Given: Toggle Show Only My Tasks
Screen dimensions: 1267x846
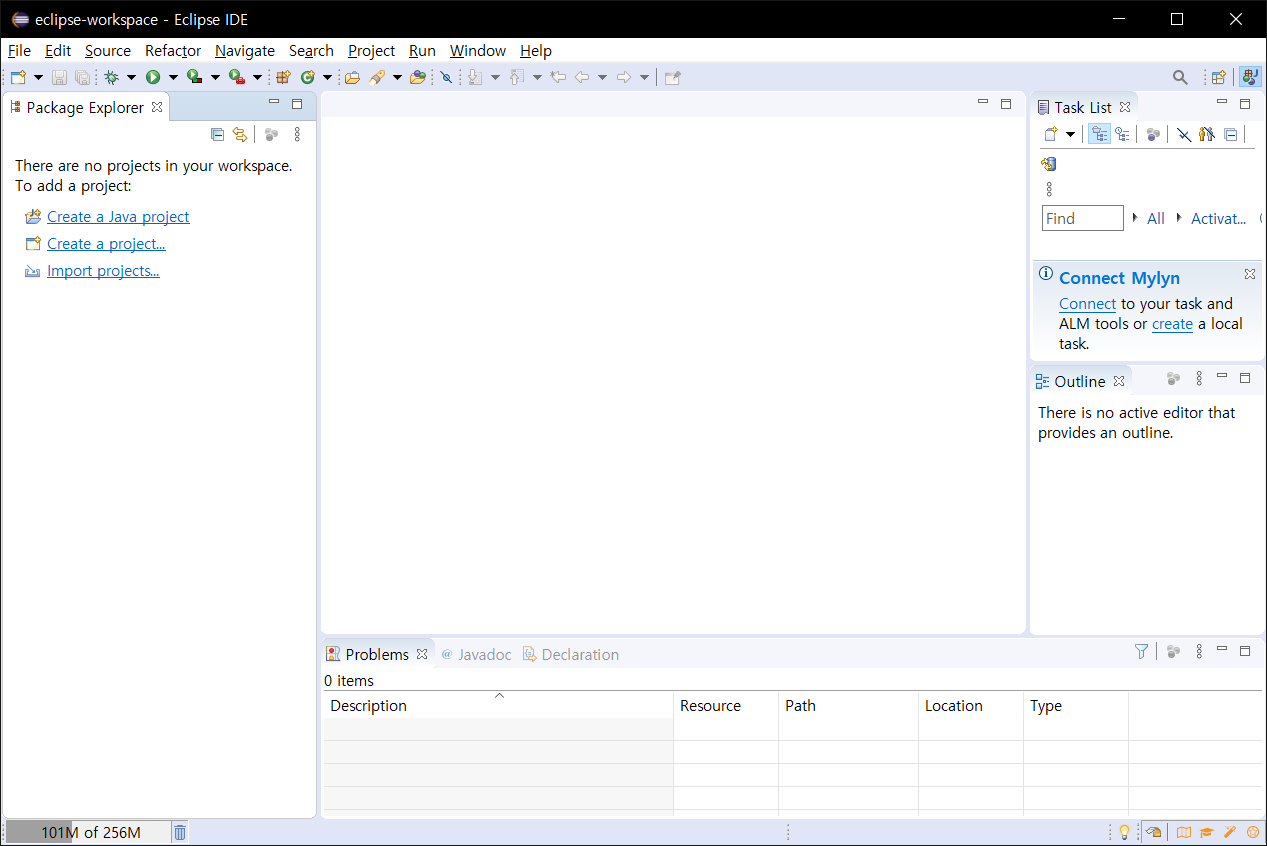Looking at the screenshot, I should [x=1207, y=134].
